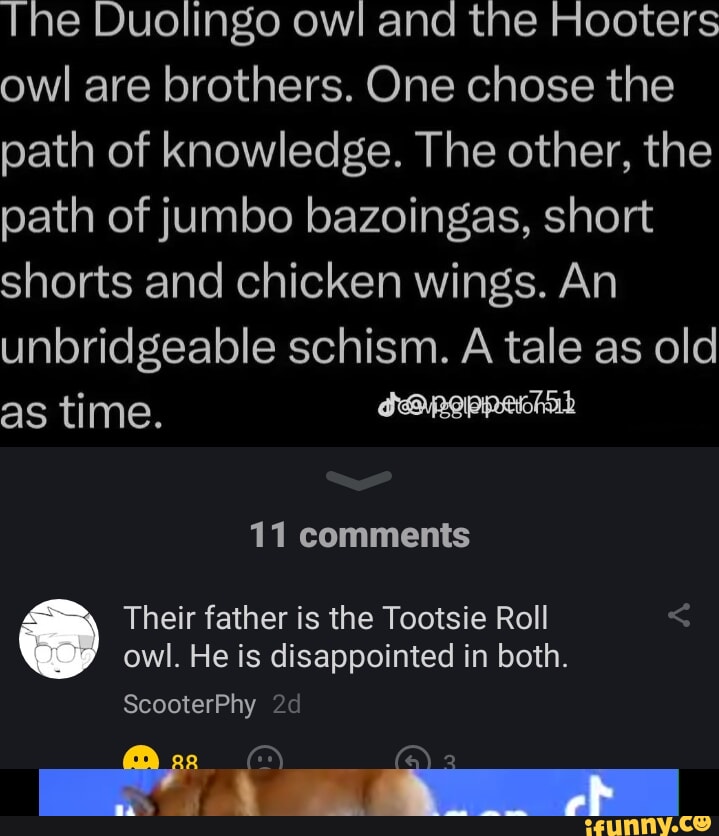This screenshot has height=836, width=719.
Task: Dislike the comment with the frown icon
Action: [x=265, y=760]
